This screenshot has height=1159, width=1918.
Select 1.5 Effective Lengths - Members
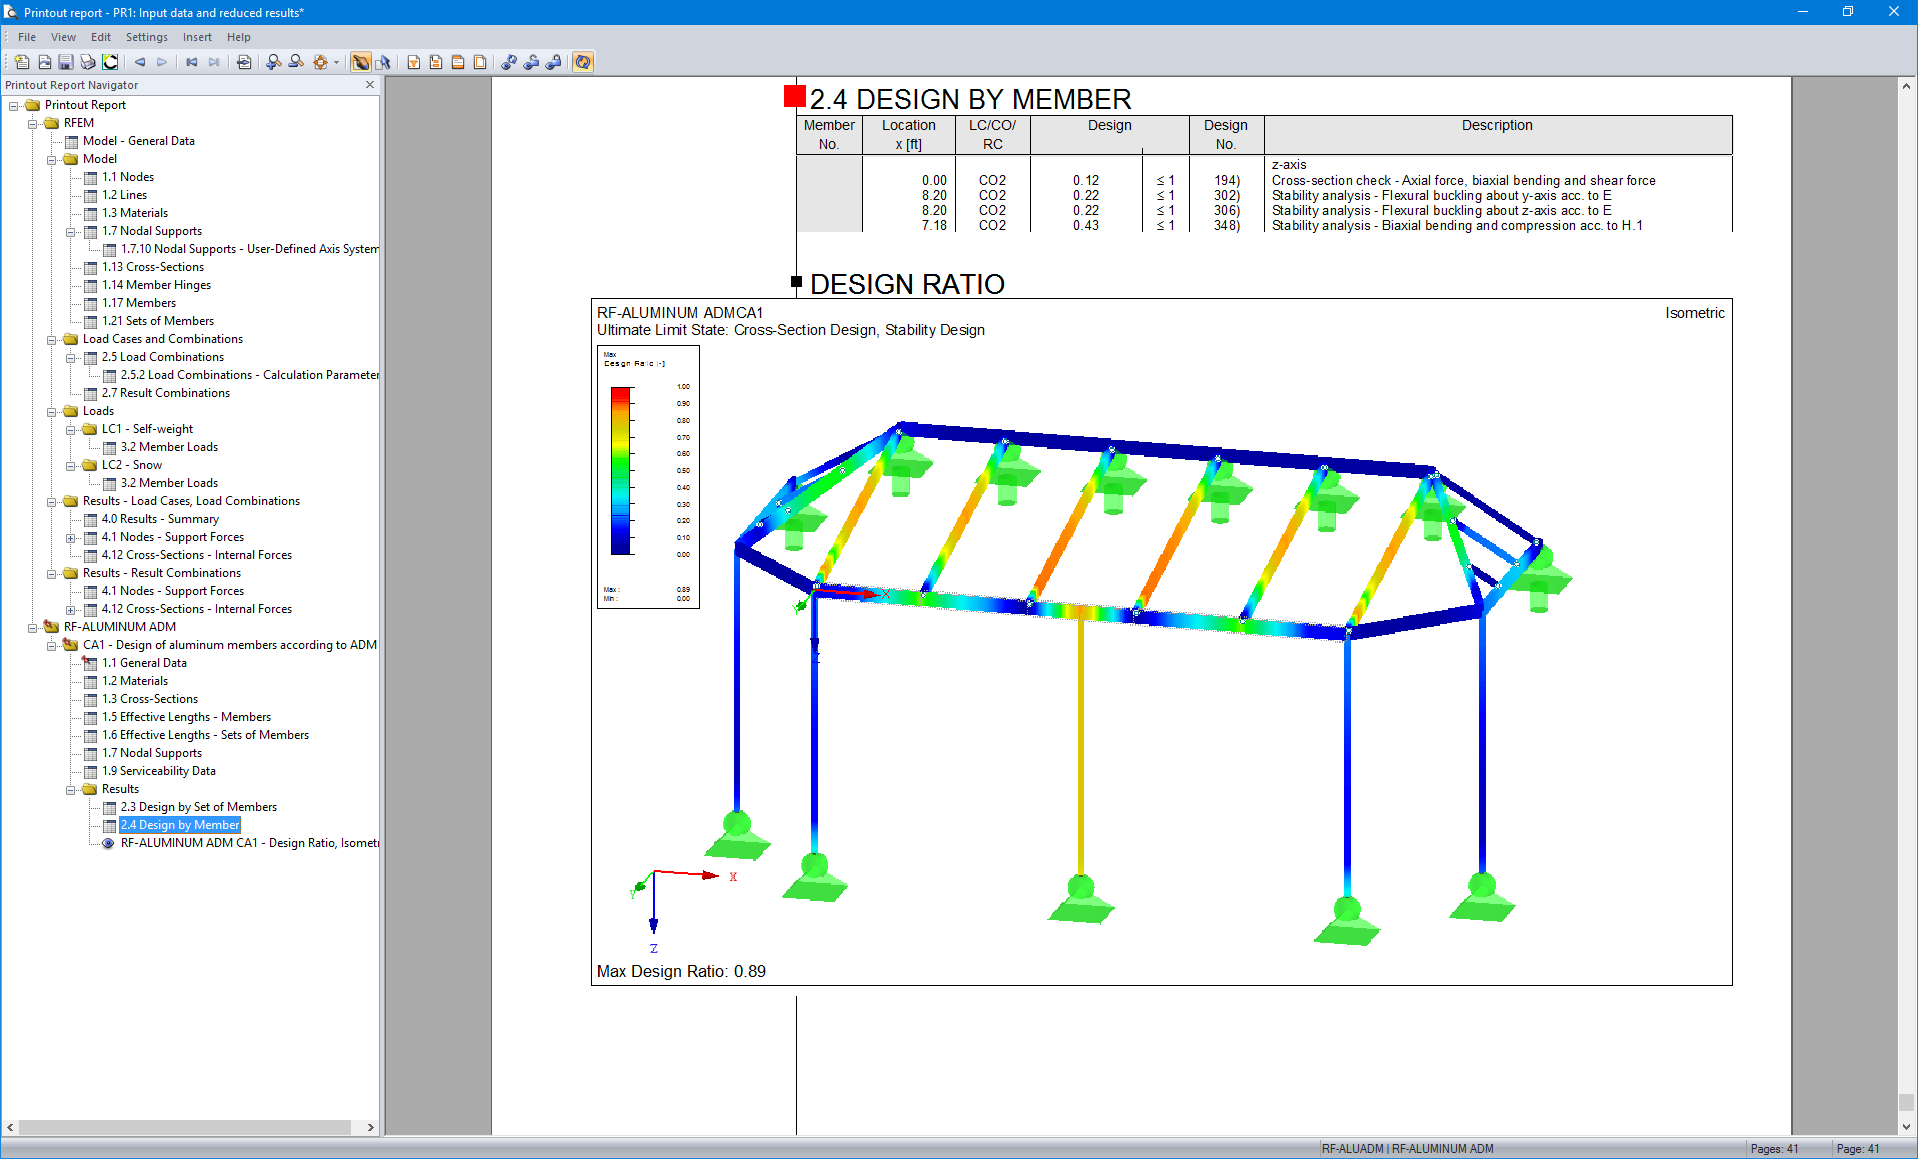point(187,717)
